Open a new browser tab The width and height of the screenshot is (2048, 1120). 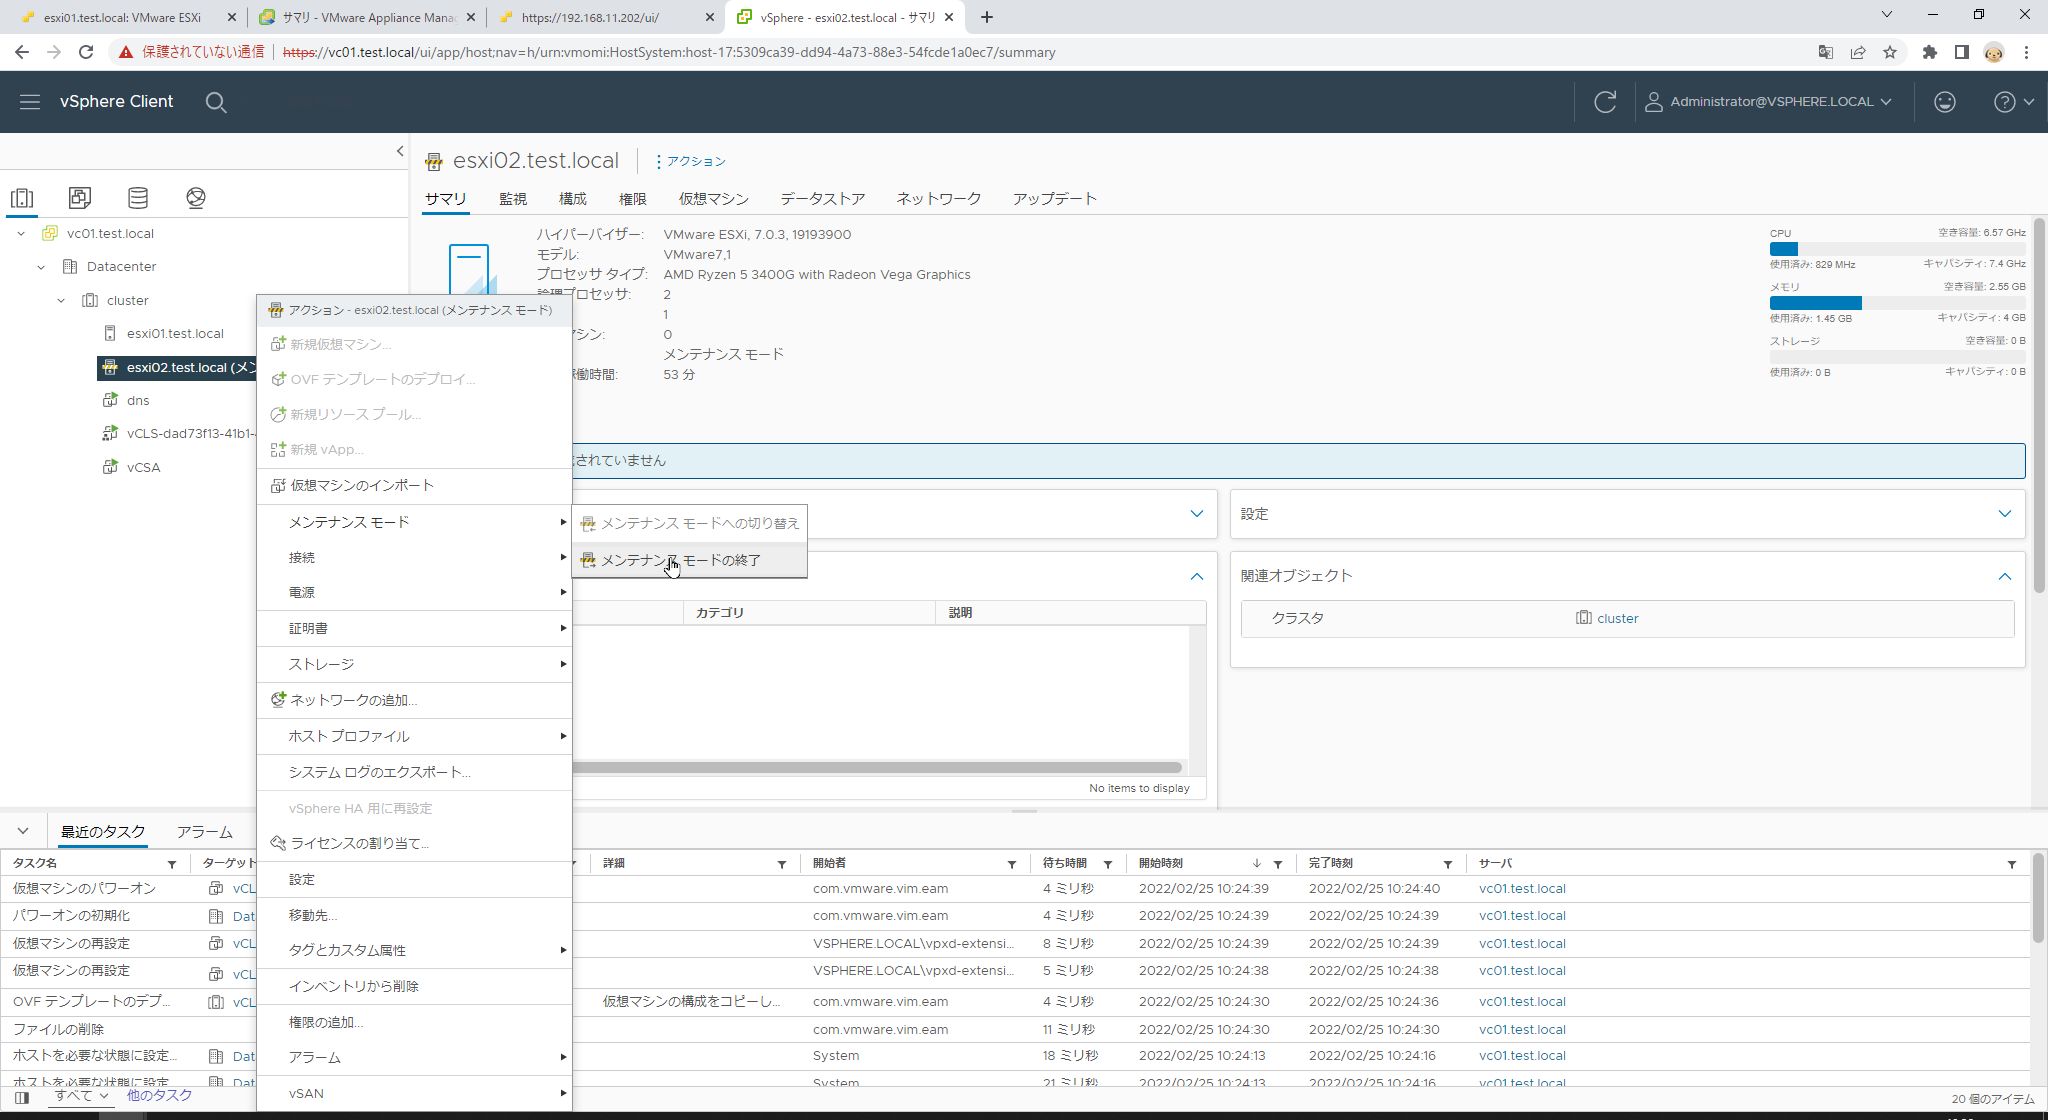(x=986, y=17)
